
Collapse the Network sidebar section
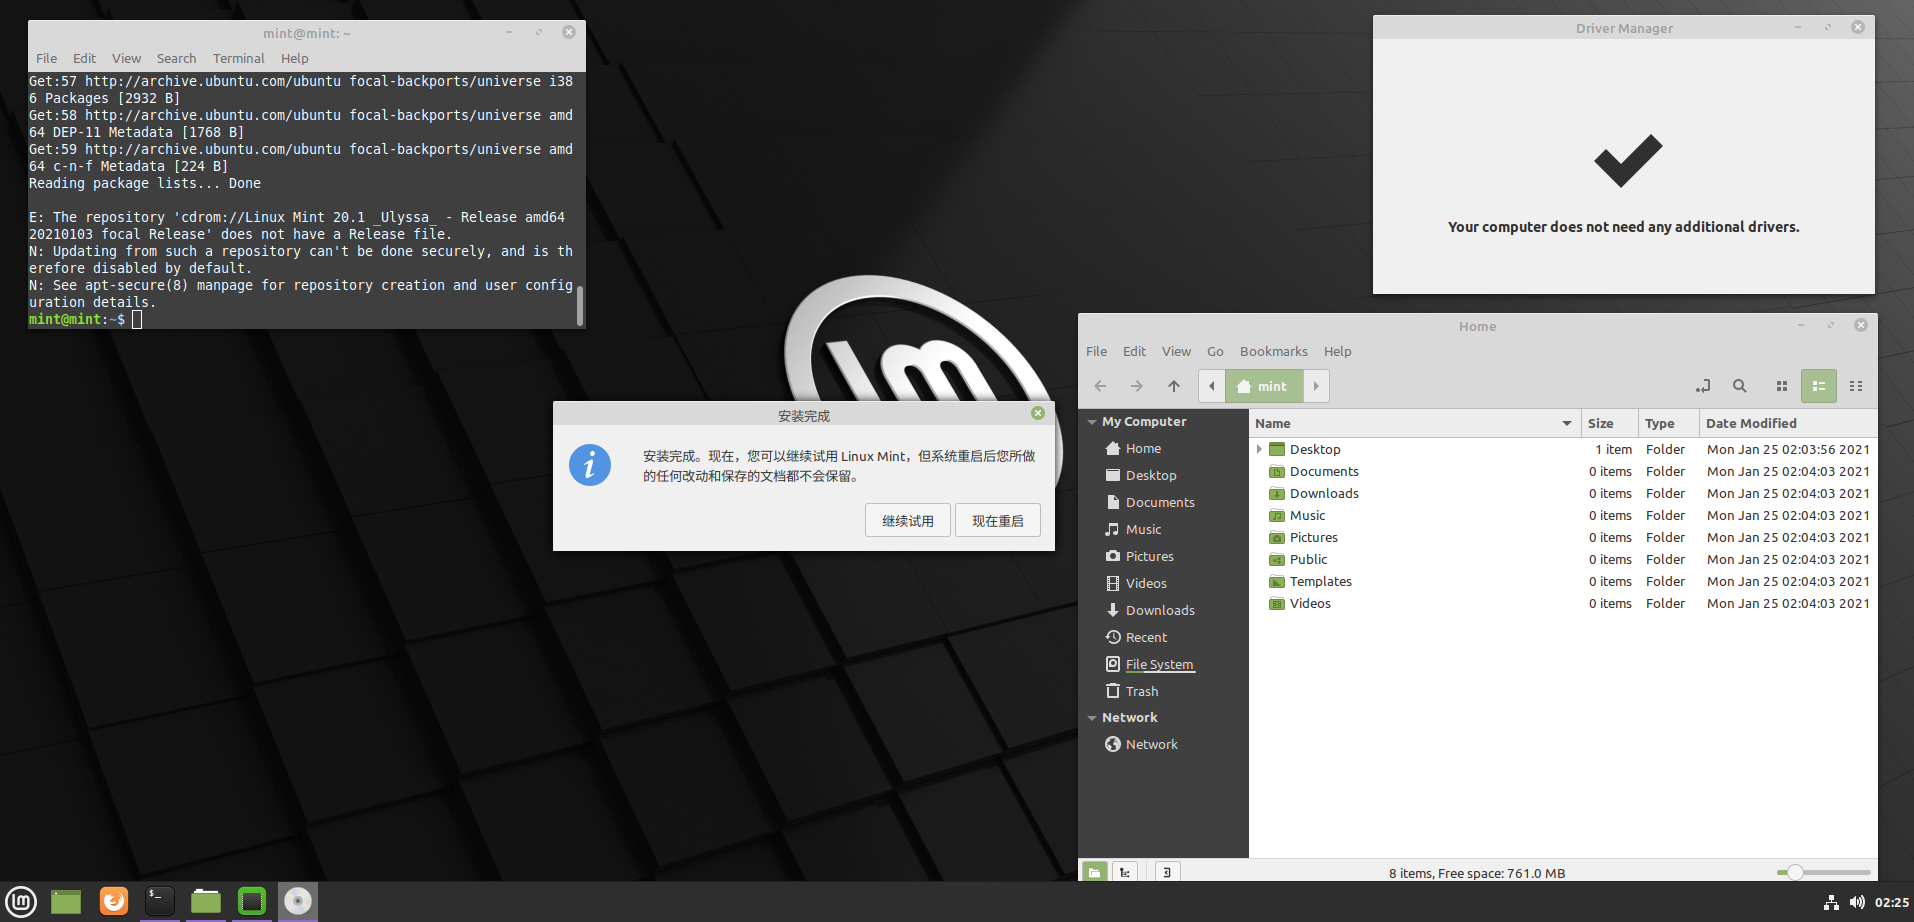click(x=1092, y=718)
